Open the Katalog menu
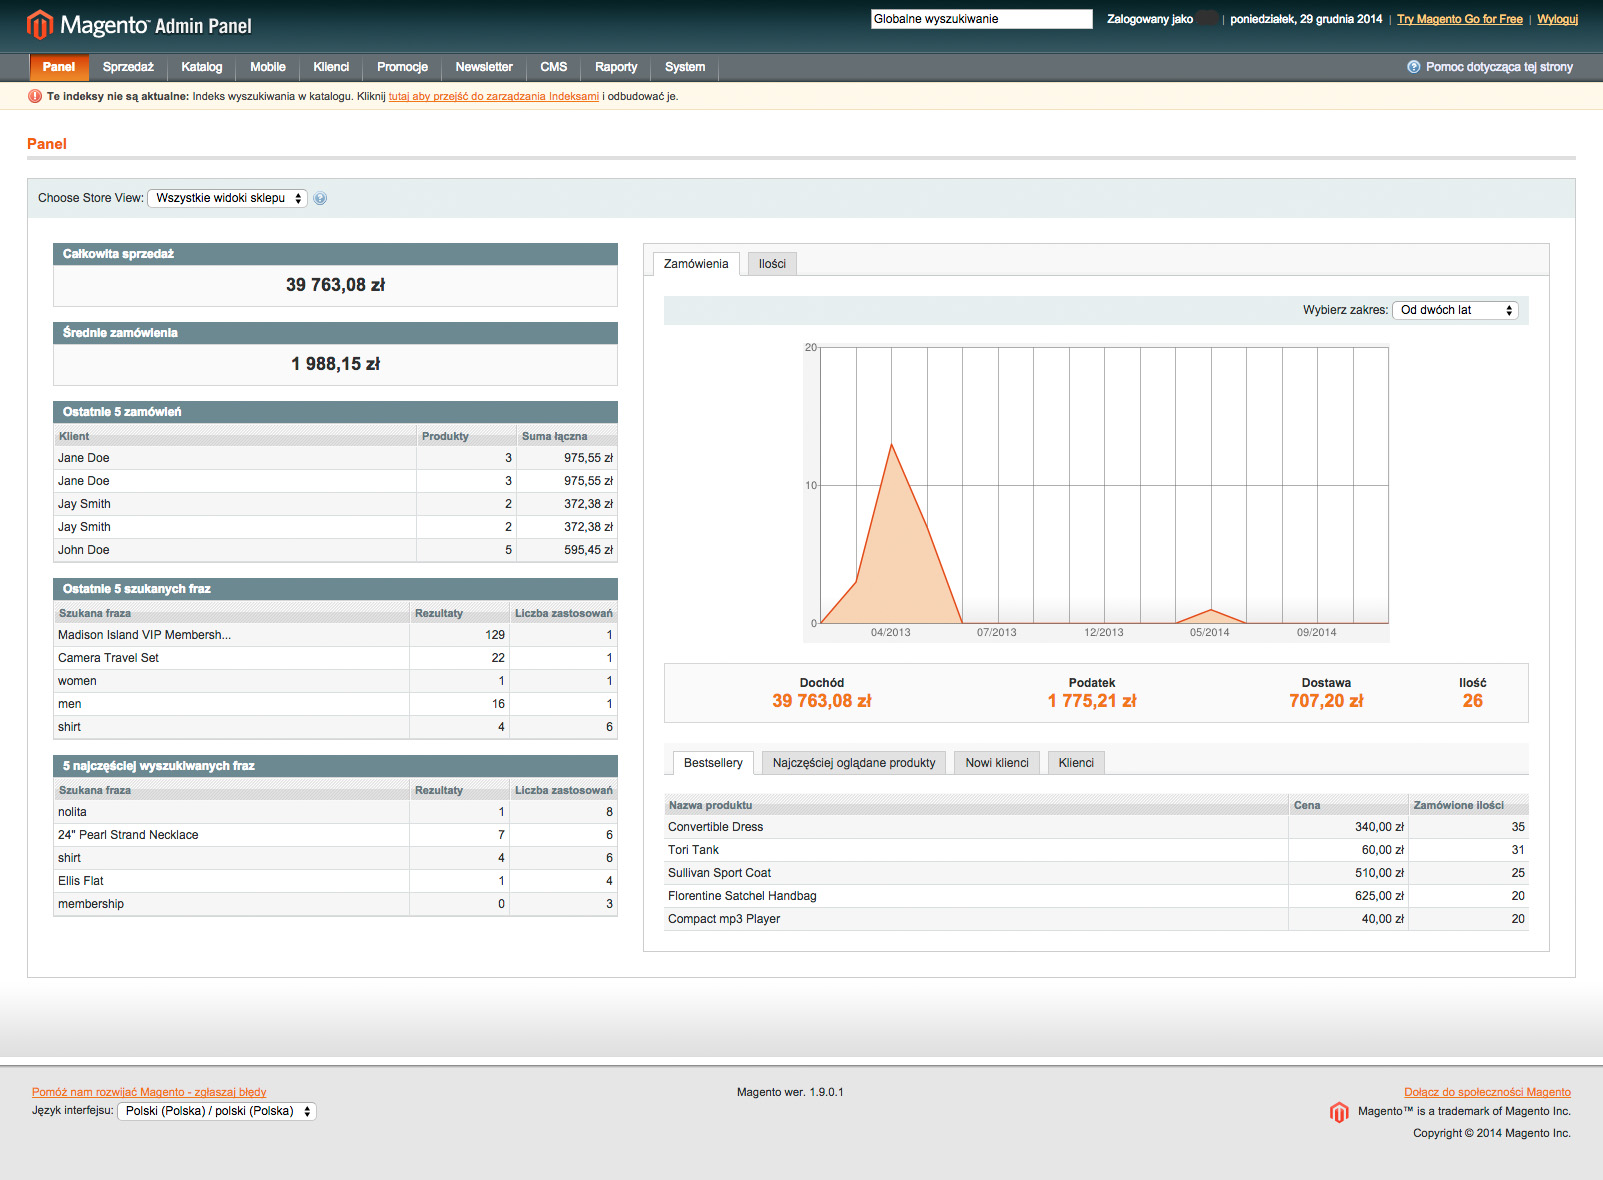 coord(202,67)
